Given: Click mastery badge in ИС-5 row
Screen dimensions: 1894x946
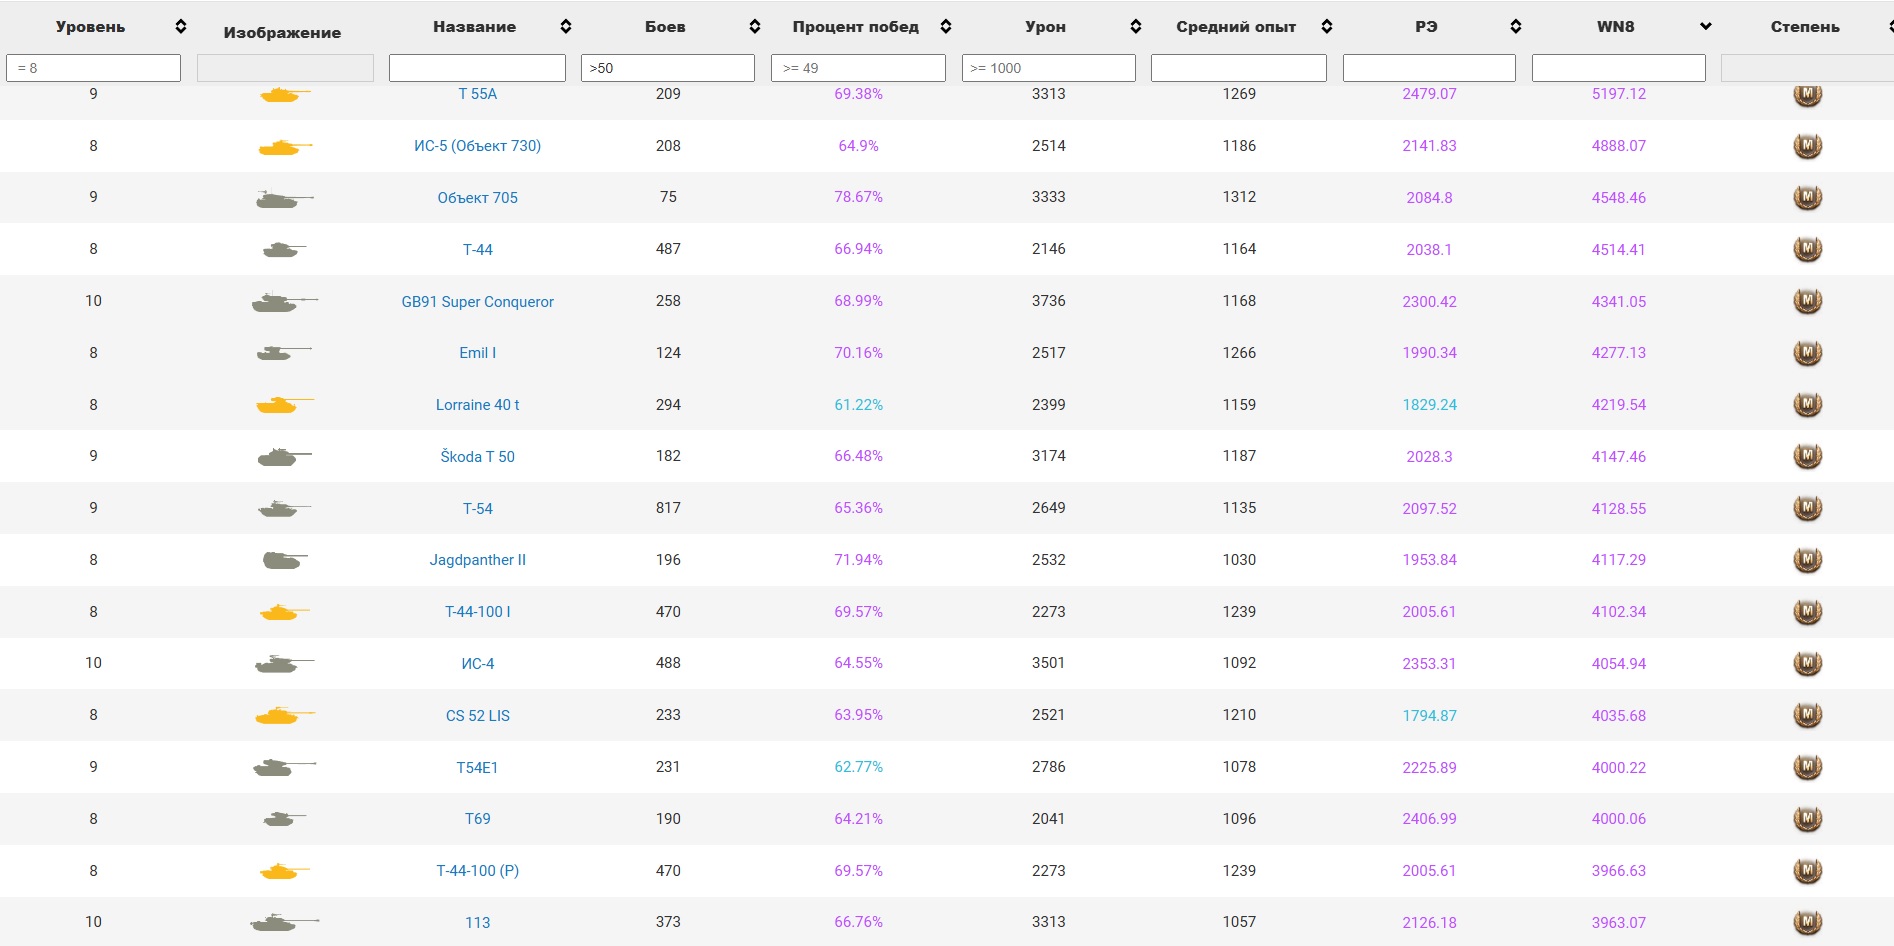Looking at the screenshot, I should pos(1807,146).
